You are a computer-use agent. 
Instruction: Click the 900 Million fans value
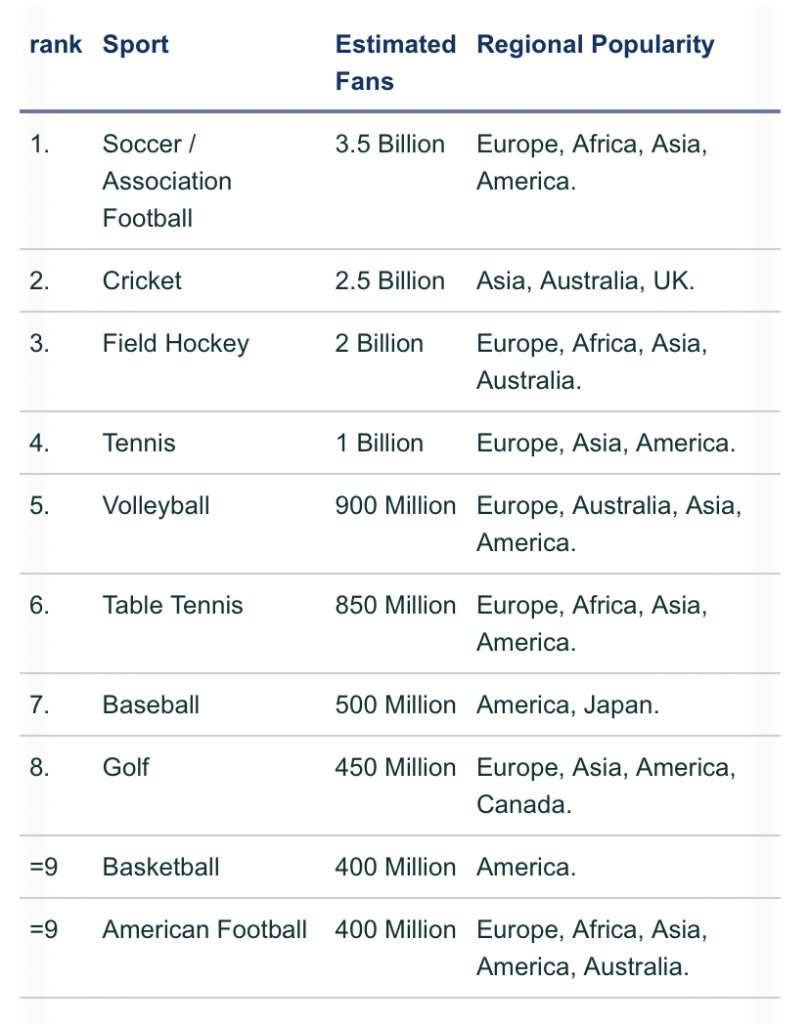(395, 506)
